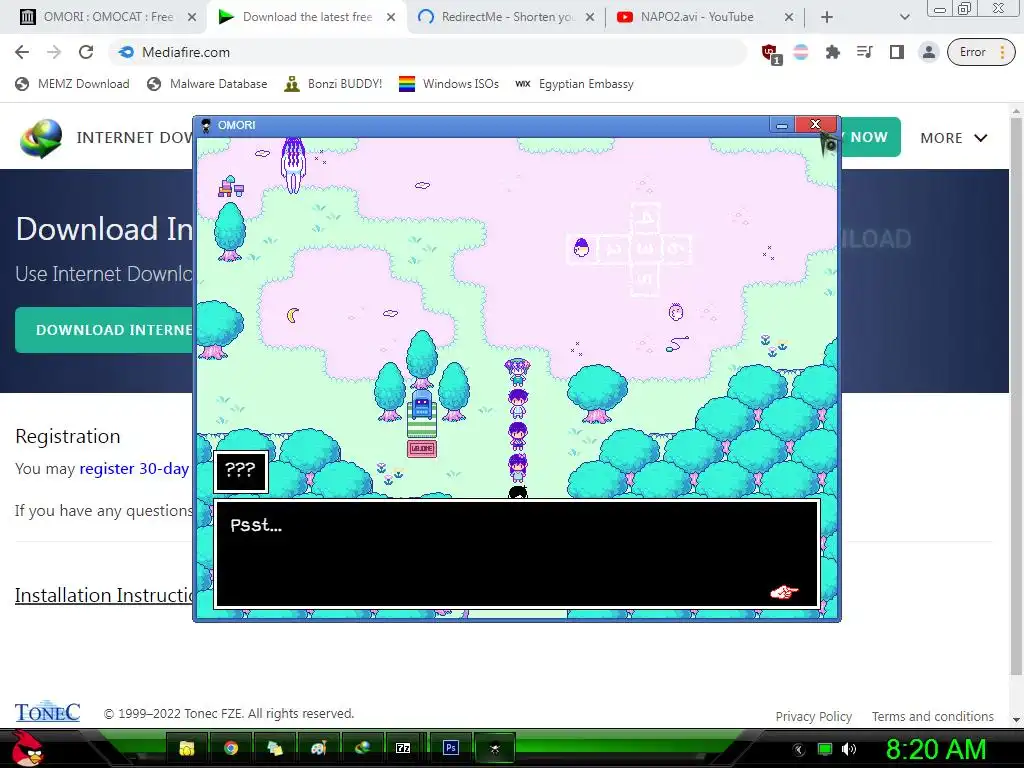
Task: Open the media controls playlist icon
Action: (865, 52)
